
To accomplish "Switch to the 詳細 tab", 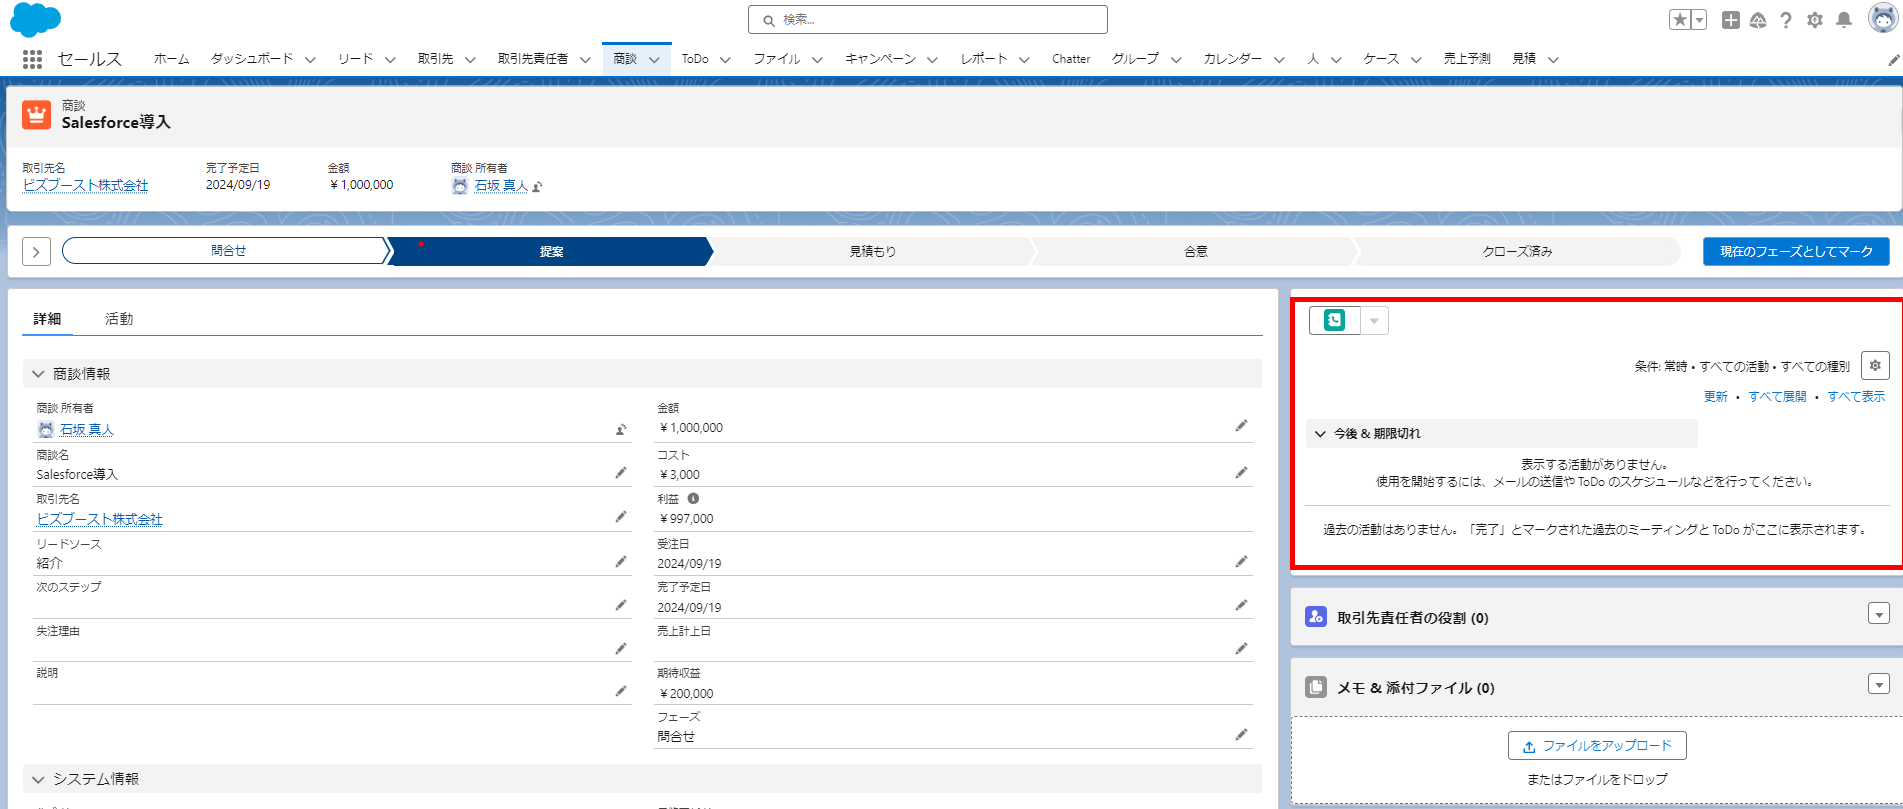I will [x=47, y=319].
